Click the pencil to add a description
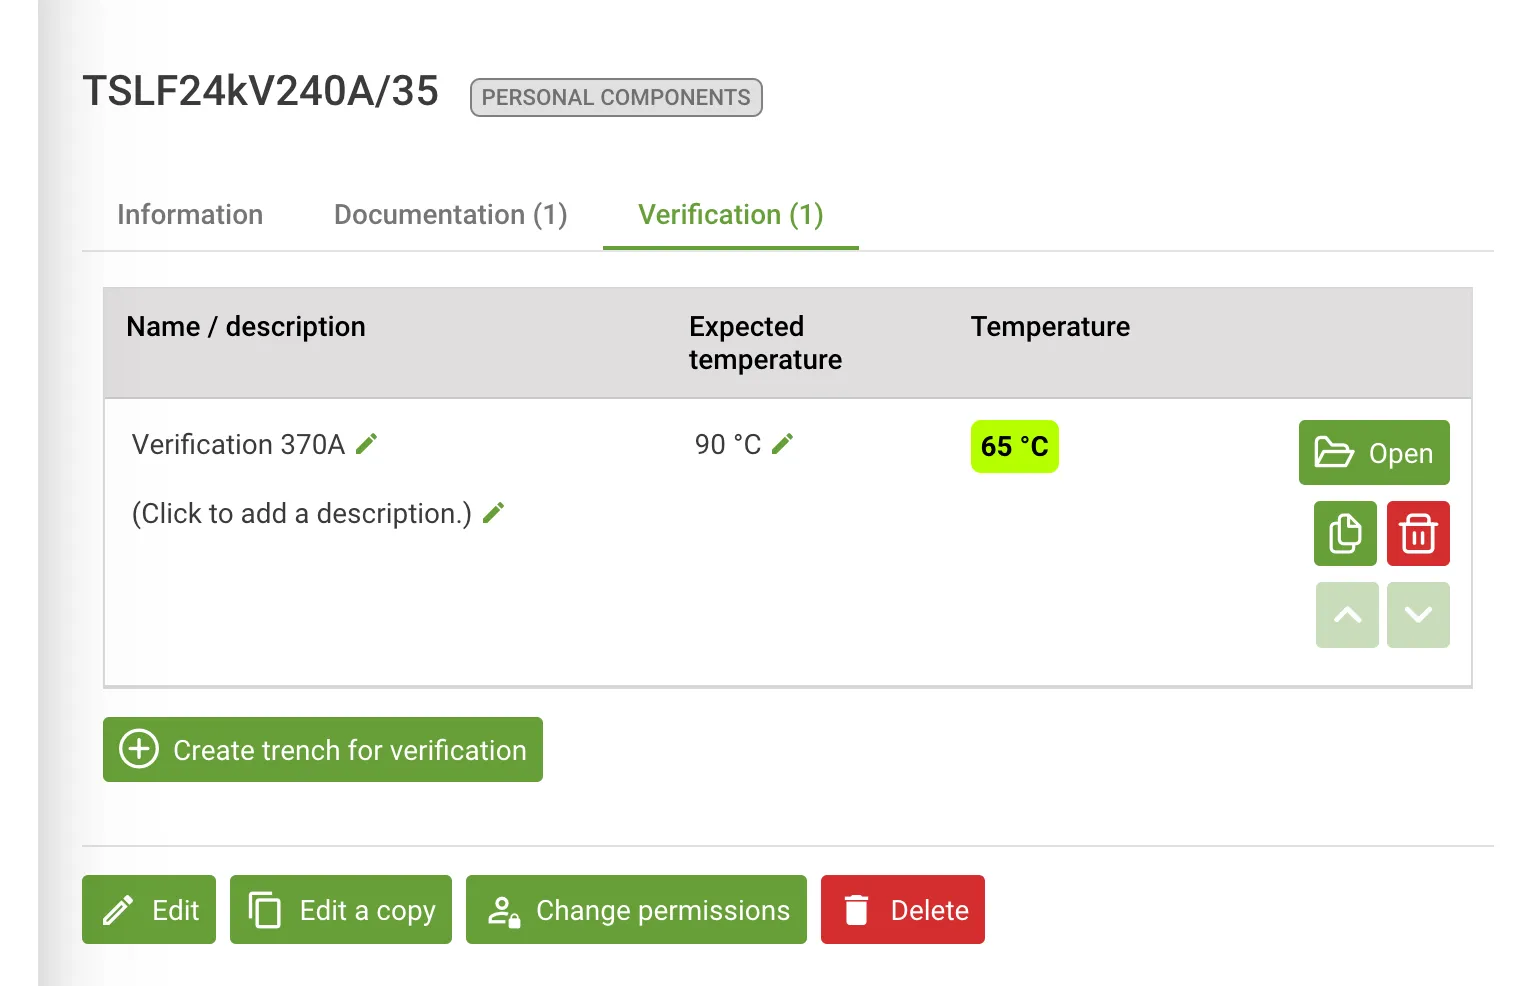This screenshot has height=986, width=1528. click(493, 511)
